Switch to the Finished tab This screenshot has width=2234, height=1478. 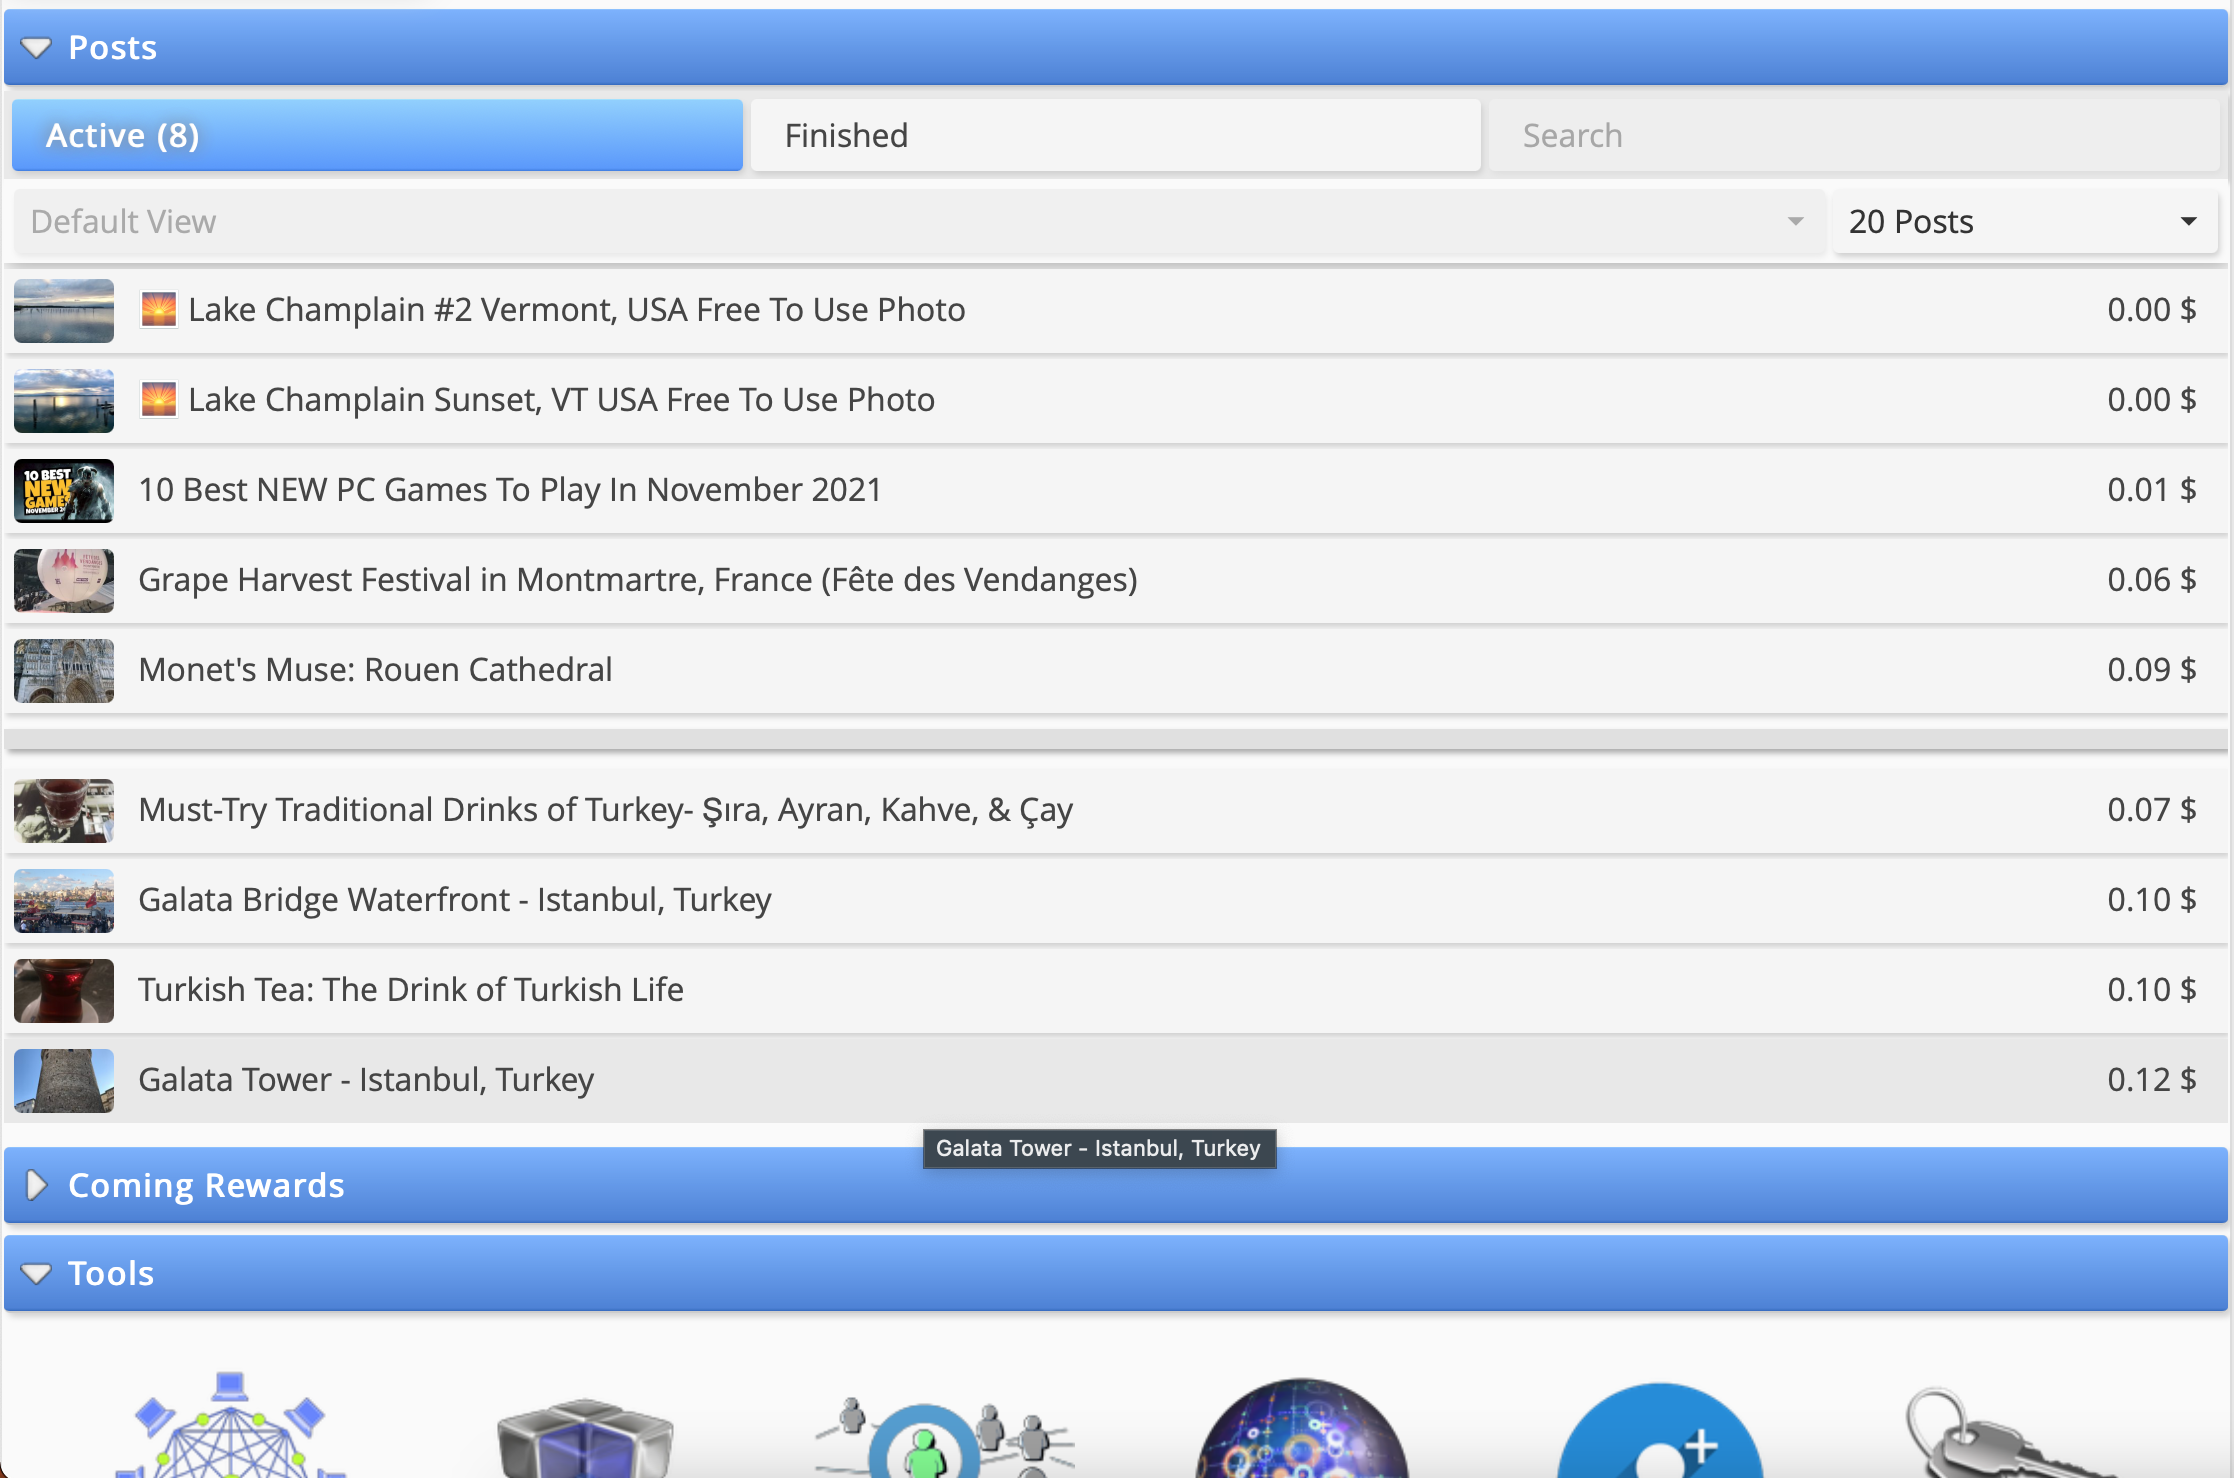click(x=1115, y=136)
